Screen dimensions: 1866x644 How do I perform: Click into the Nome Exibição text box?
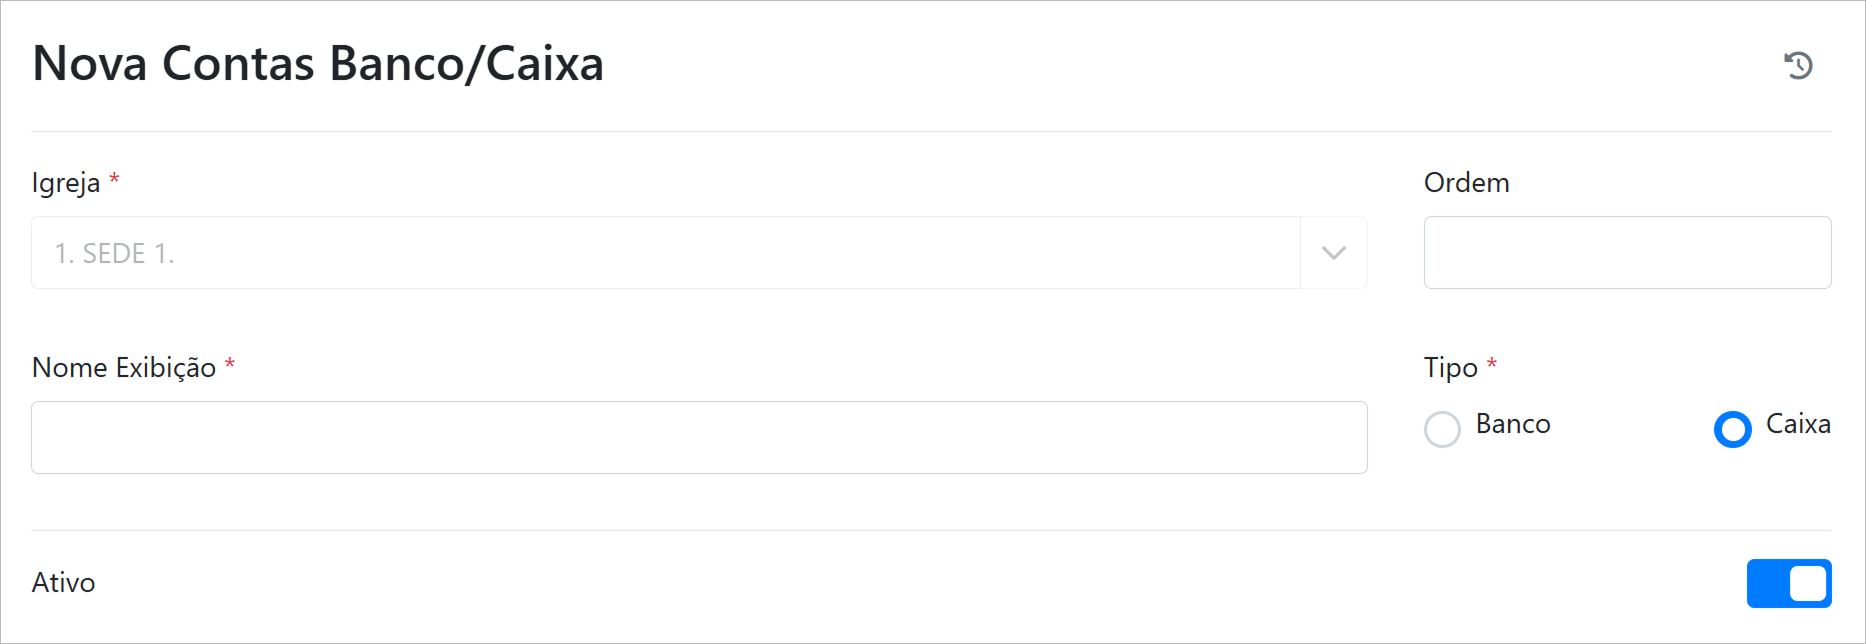click(699, 438)
